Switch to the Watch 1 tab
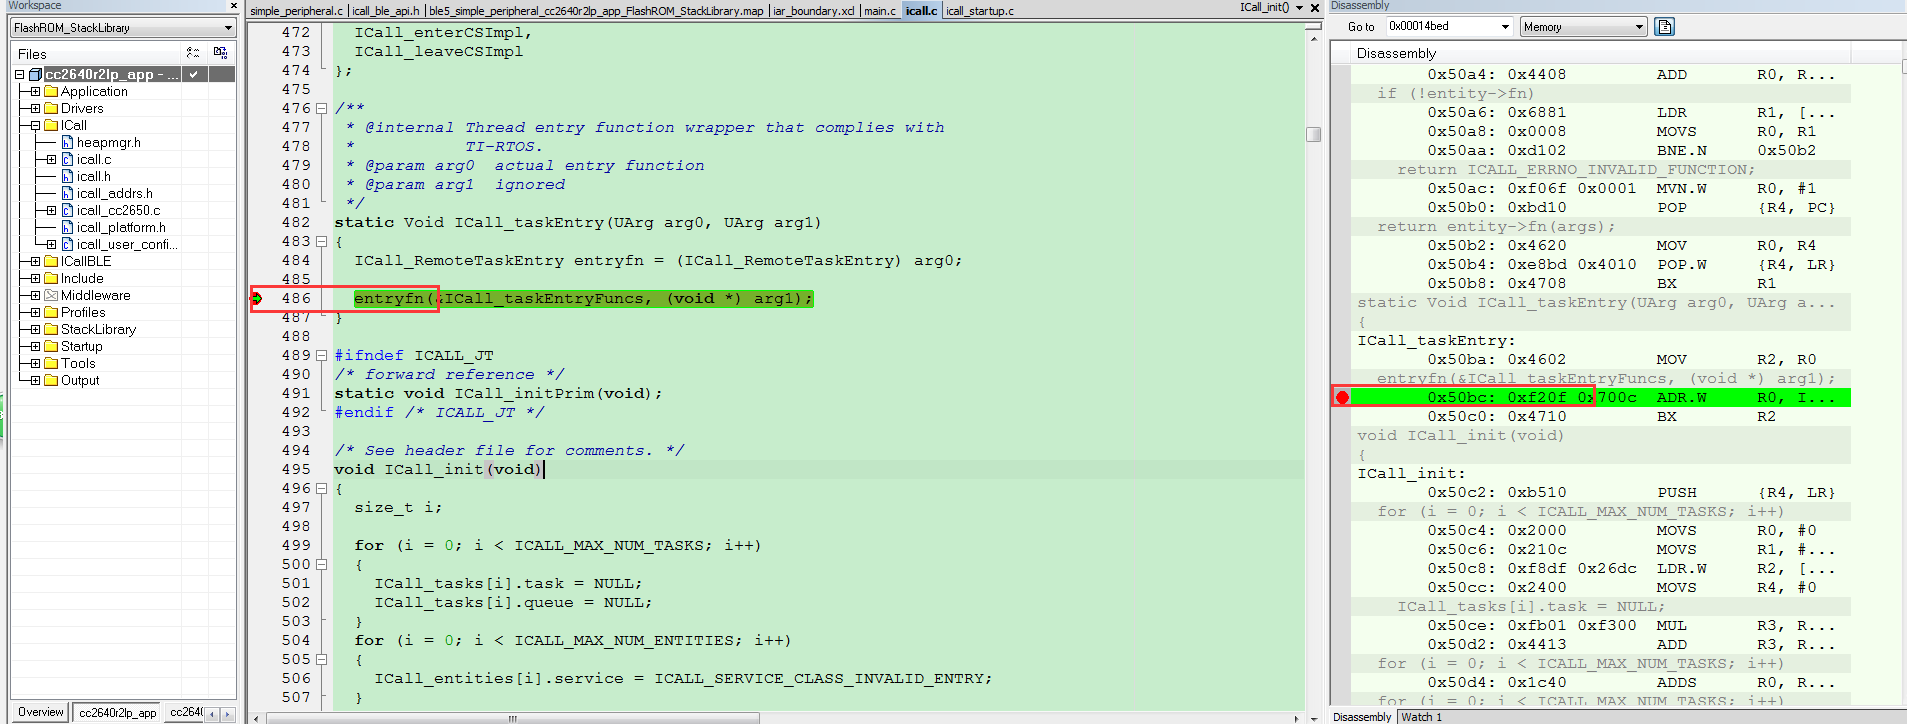The height and width of the screenshot is (724, 1907). pos(1421,717)
